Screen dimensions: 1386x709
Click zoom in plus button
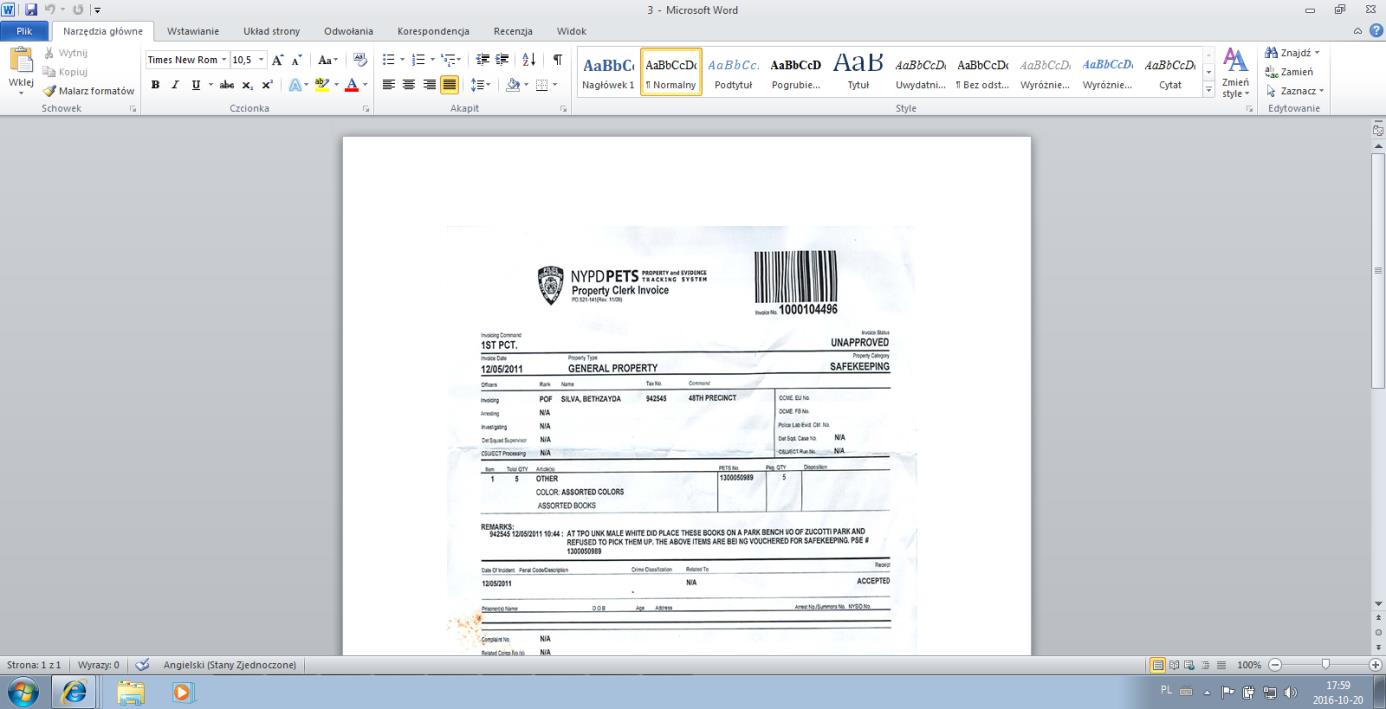[1375, 664]
